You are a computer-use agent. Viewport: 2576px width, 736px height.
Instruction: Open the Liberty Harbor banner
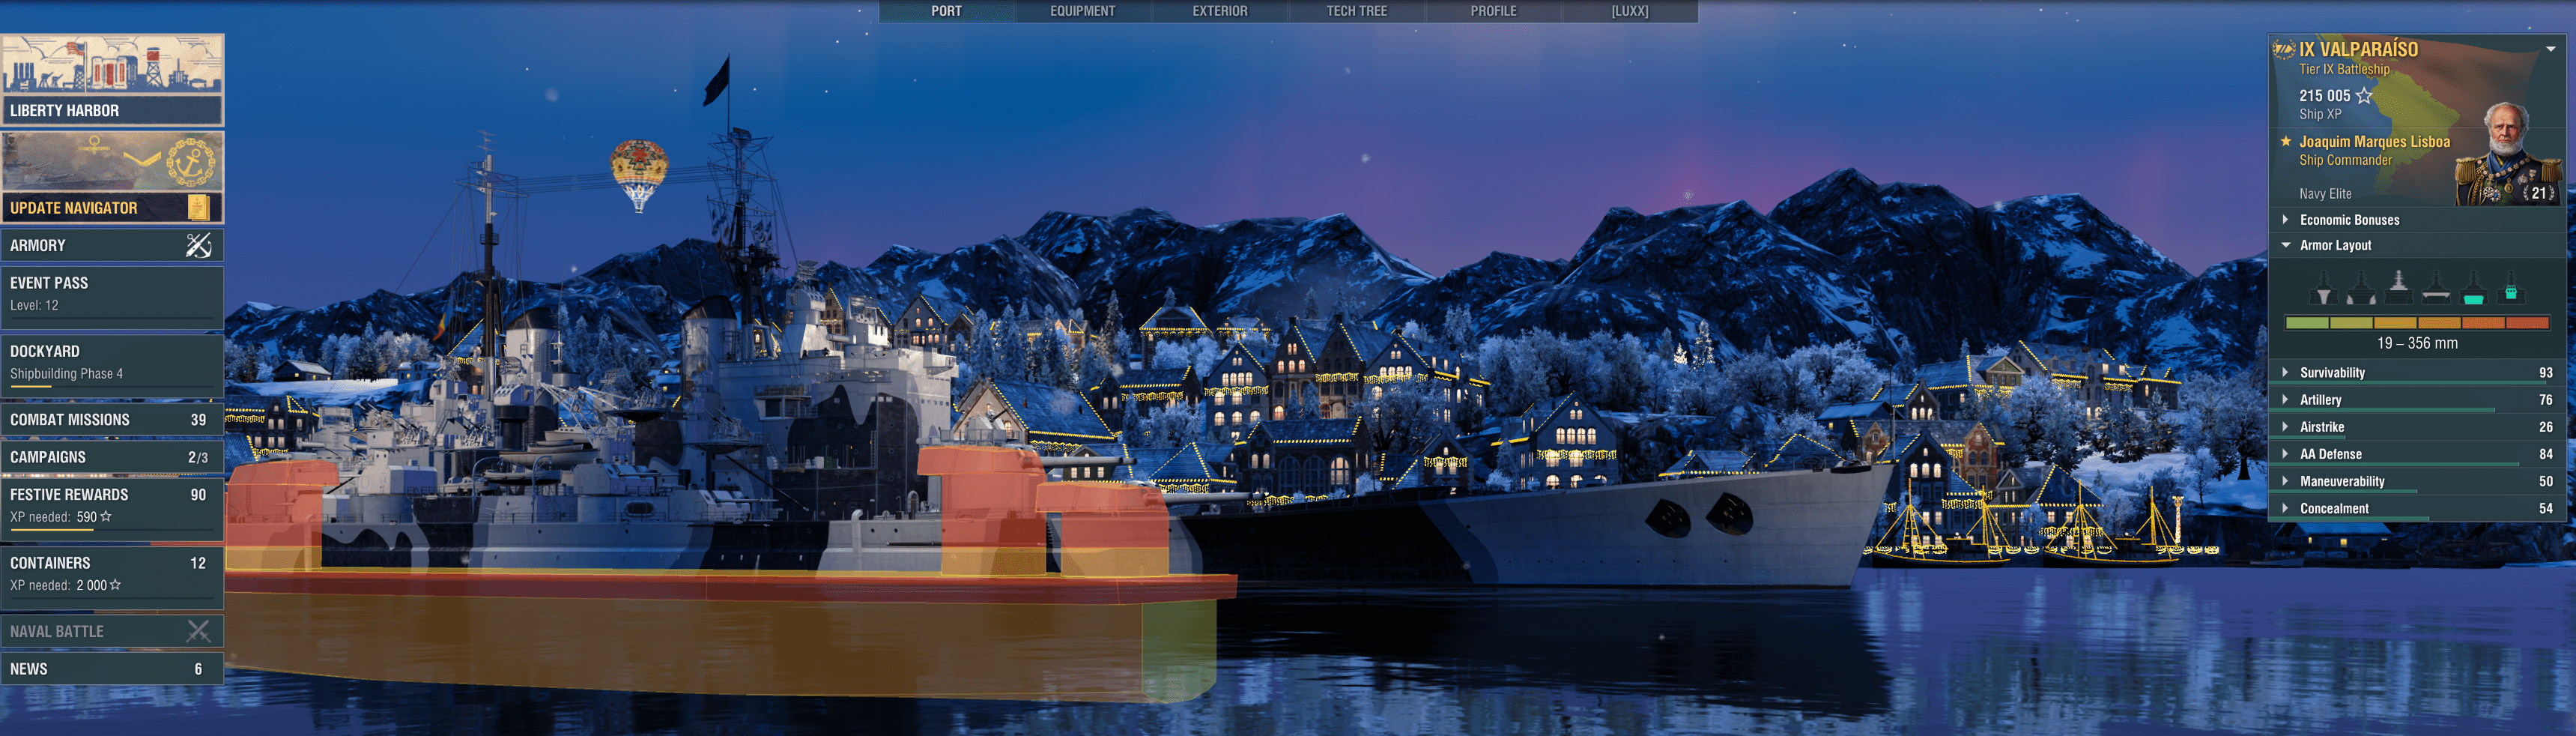[112, 80]
